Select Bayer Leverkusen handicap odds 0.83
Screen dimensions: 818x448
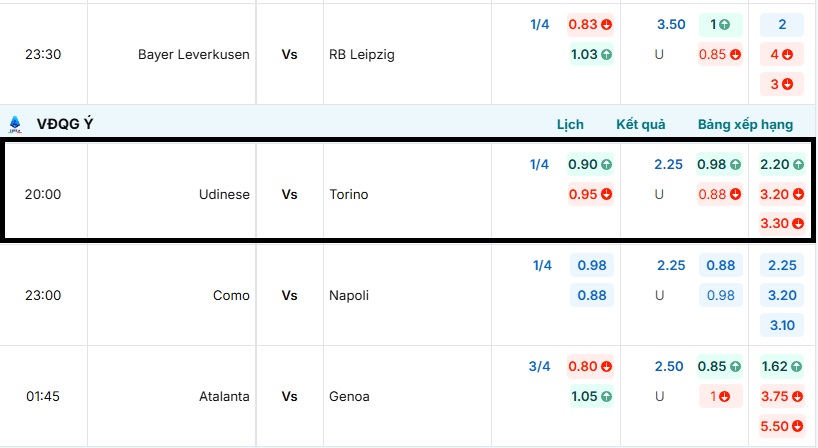[590, 25]
